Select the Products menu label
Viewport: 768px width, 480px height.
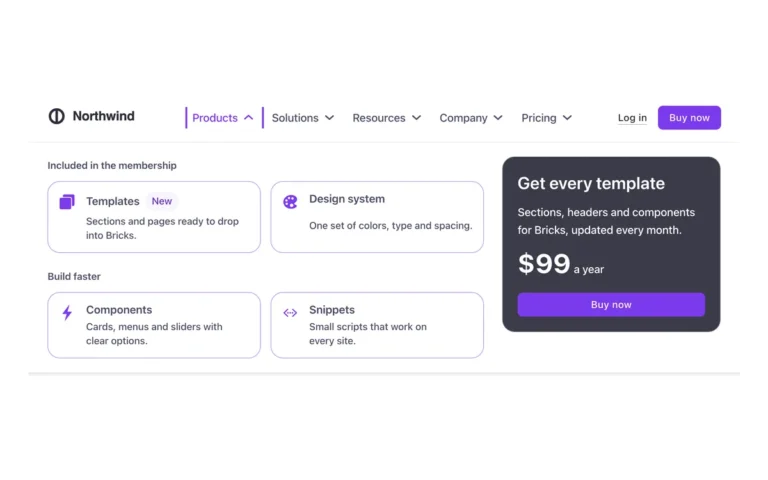(215, 118)
